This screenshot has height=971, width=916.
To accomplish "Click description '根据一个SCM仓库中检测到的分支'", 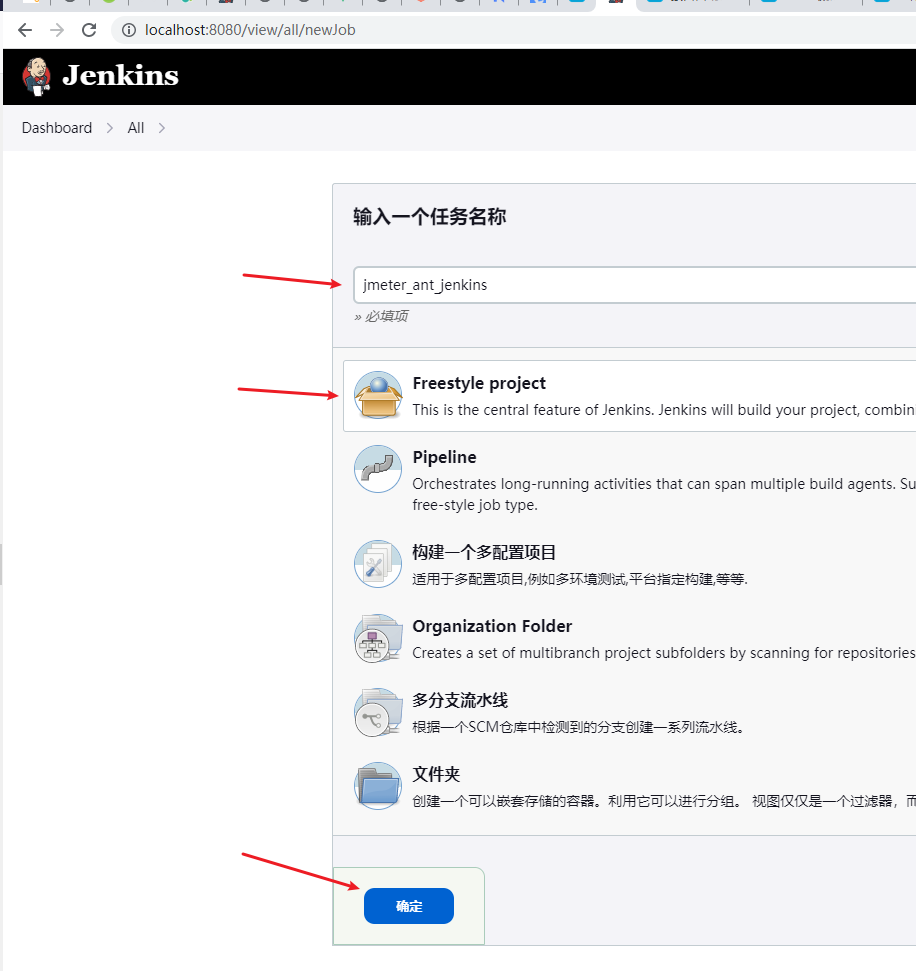I will 578,727.
